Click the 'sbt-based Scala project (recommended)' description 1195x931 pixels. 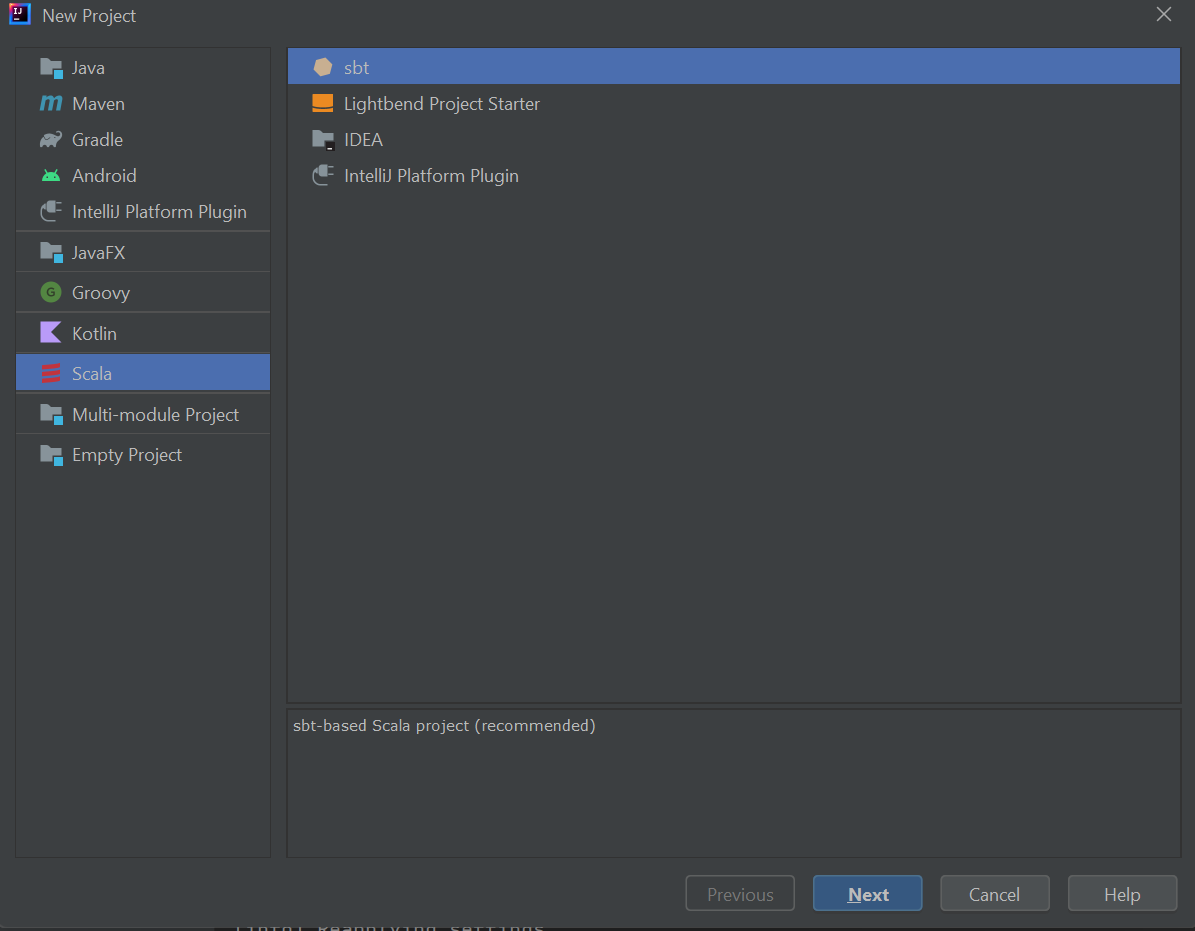click(x=444, y=725)
